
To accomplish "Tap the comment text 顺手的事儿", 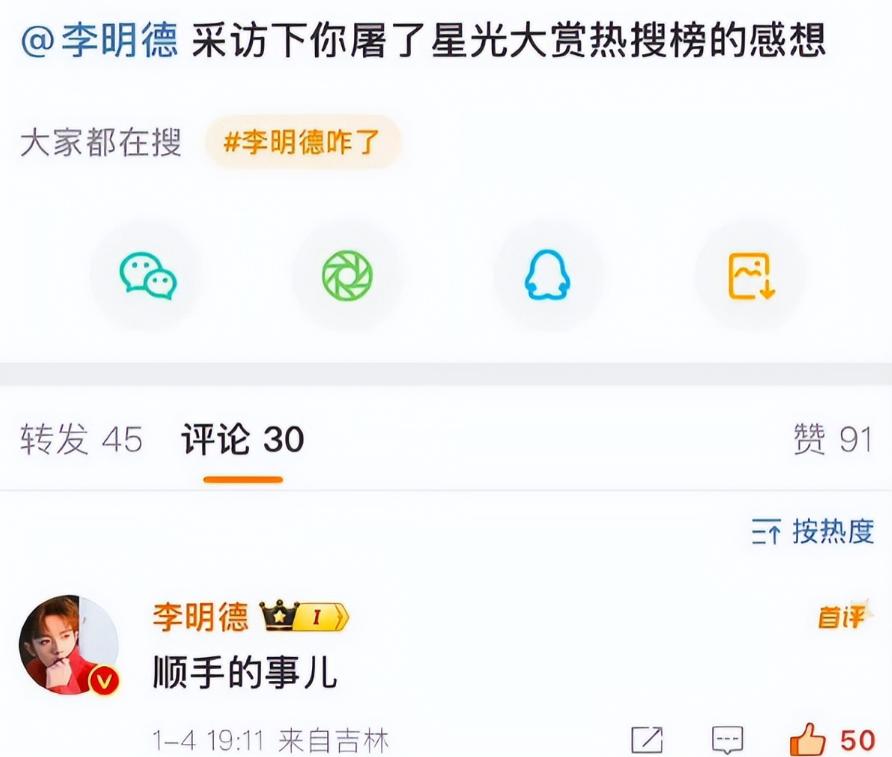I will pyautogui.click(x=245, y=672).
